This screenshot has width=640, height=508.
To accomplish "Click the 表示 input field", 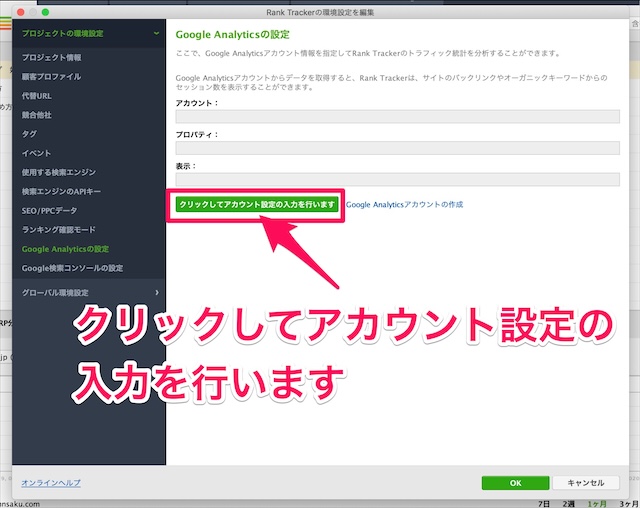I will tap(398, 179).
